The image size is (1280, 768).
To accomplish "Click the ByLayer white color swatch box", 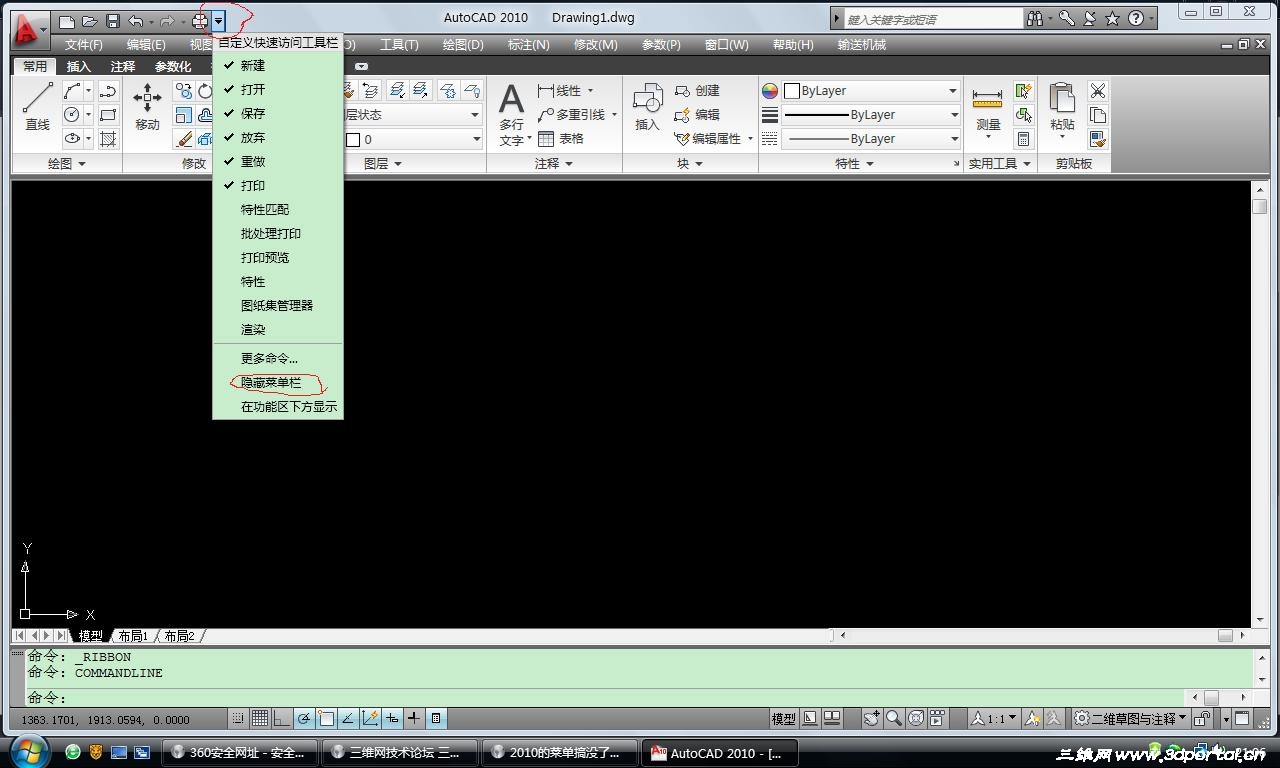I will tap(792, 91).
